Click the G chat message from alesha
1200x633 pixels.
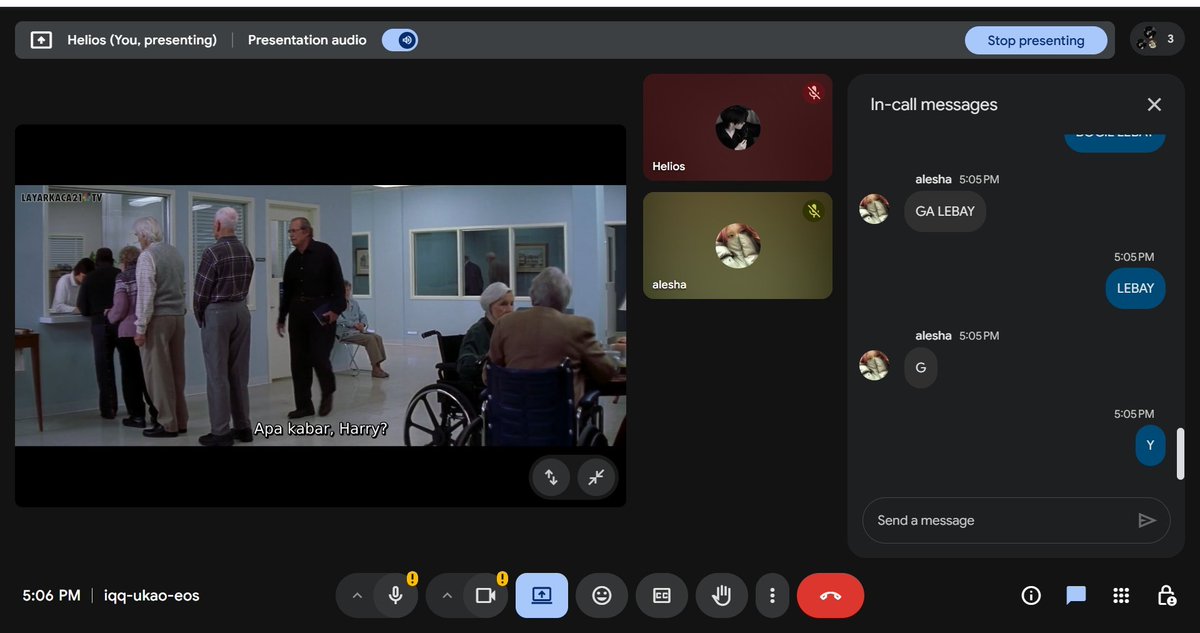pyautogui.click(x=921, y=367)
